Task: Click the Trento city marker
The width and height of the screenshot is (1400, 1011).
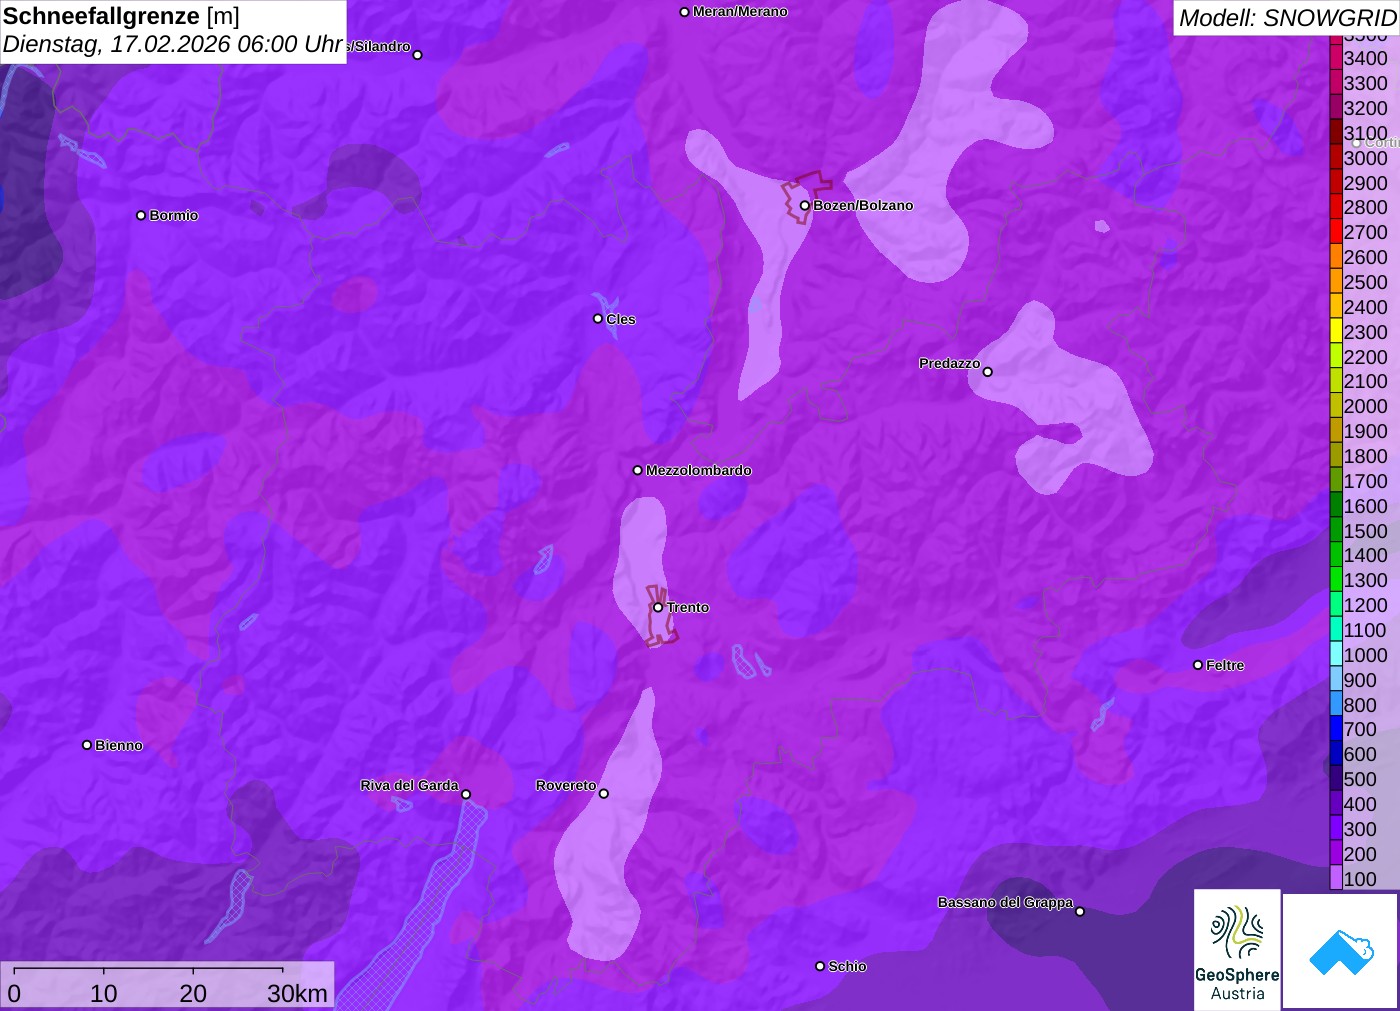Action: [x=658, y=607]
